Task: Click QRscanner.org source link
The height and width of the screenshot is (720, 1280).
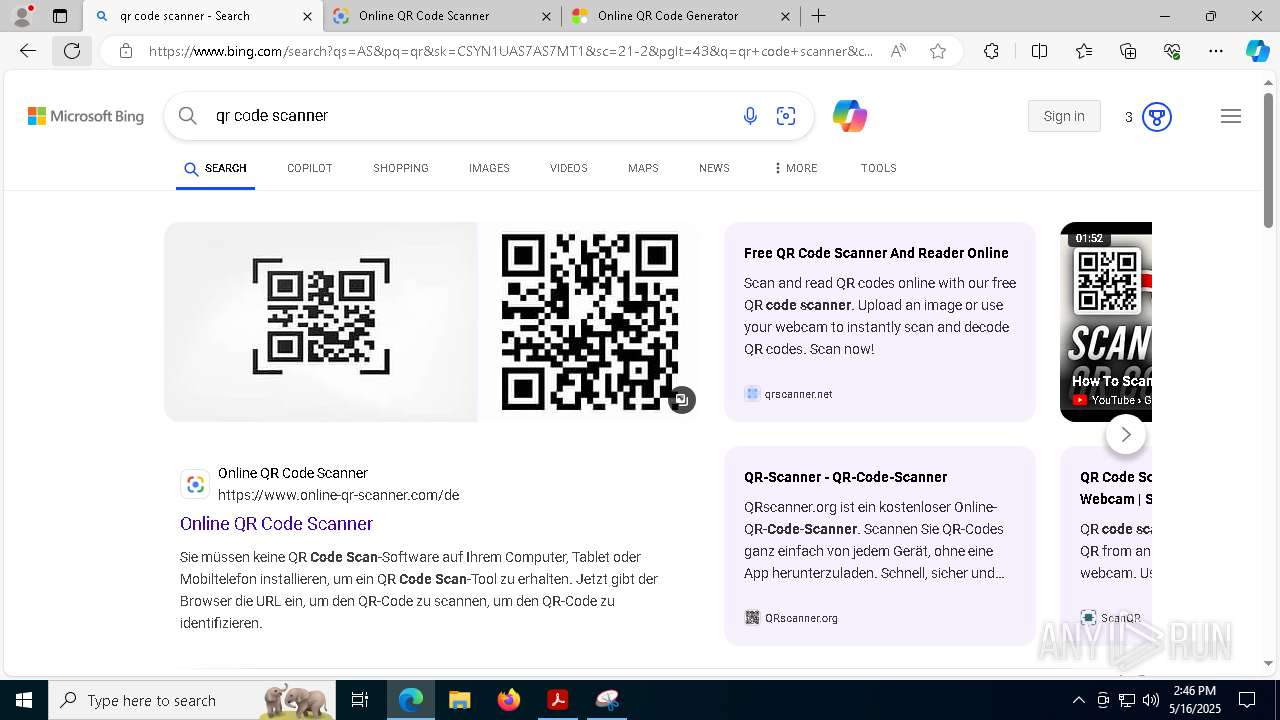Action: (791, 618)
